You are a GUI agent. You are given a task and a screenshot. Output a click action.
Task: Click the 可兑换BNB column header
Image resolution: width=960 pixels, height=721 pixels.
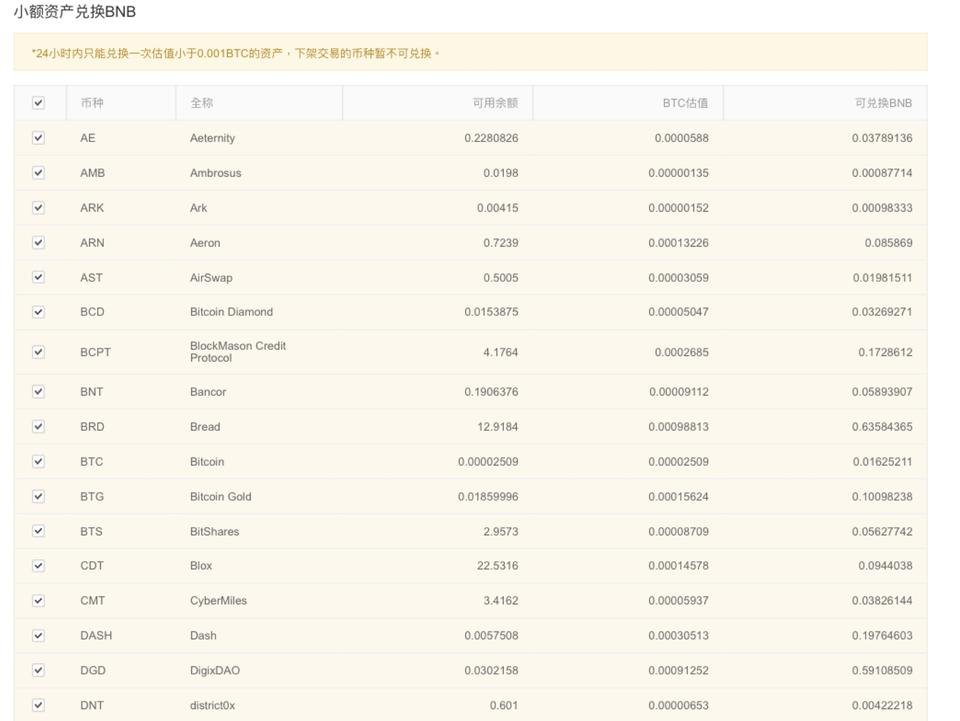tap(883, 103)
